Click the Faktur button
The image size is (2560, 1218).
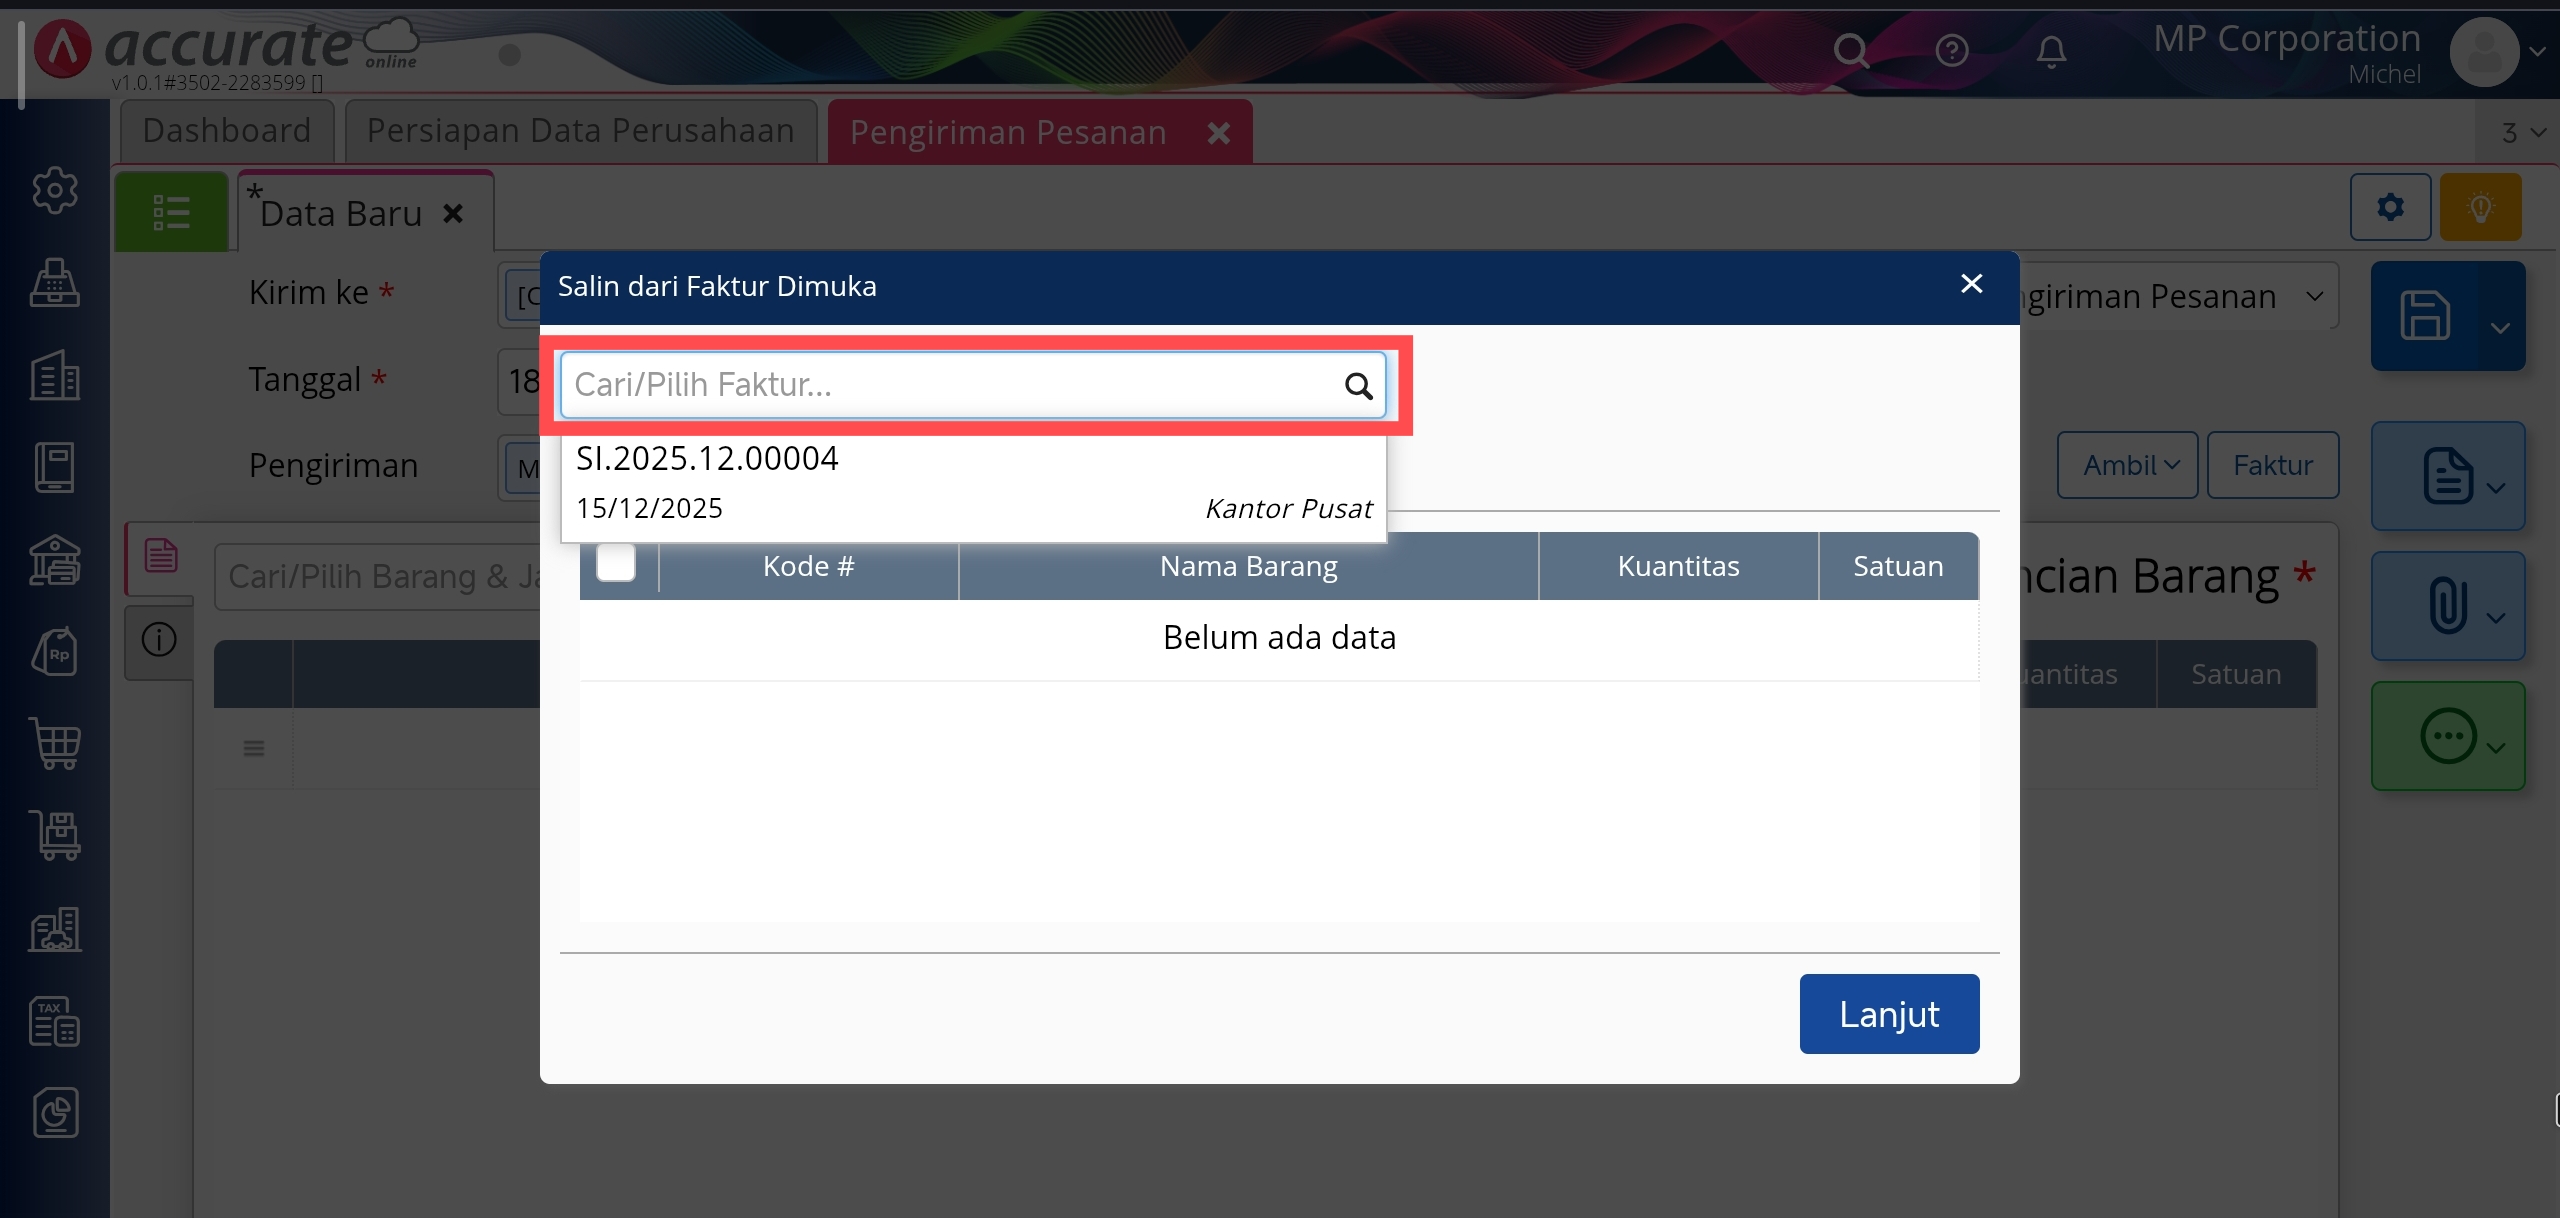(x=2272, y=466)
